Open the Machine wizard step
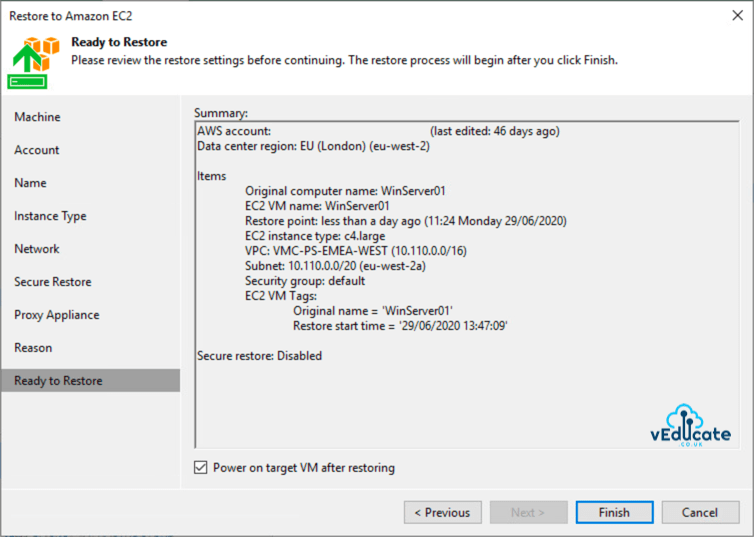 coord(37,117)
